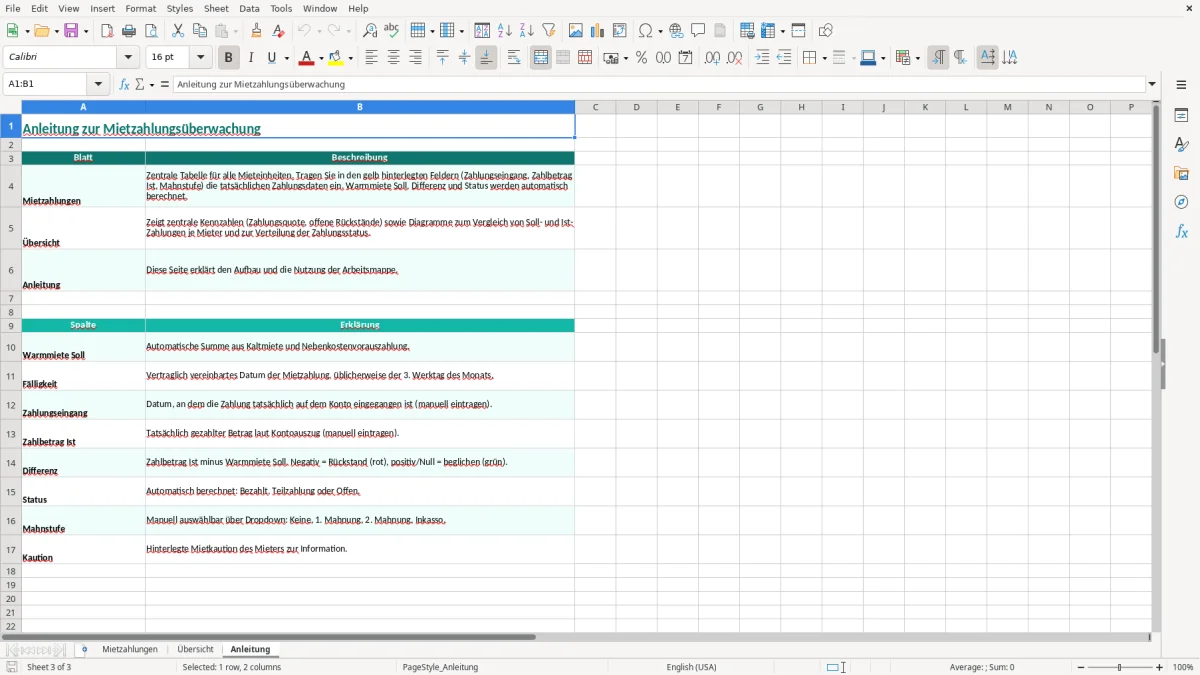Click the zoom slider in status bar
Screen dimensions: 1200x675
click(1120, 667)
